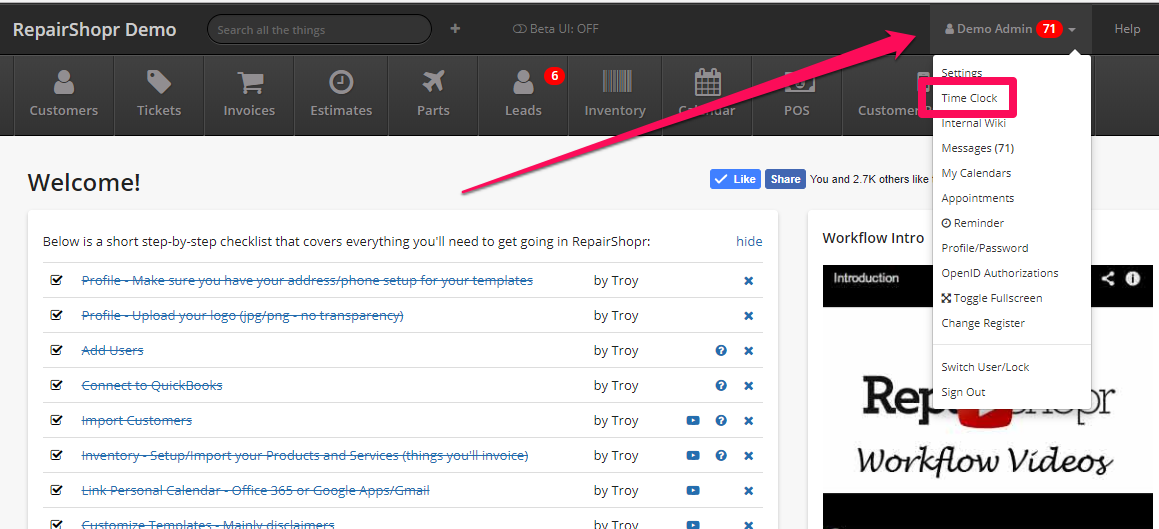
Task: Select Reminder menu entry
Action: (x=973, y=223)
